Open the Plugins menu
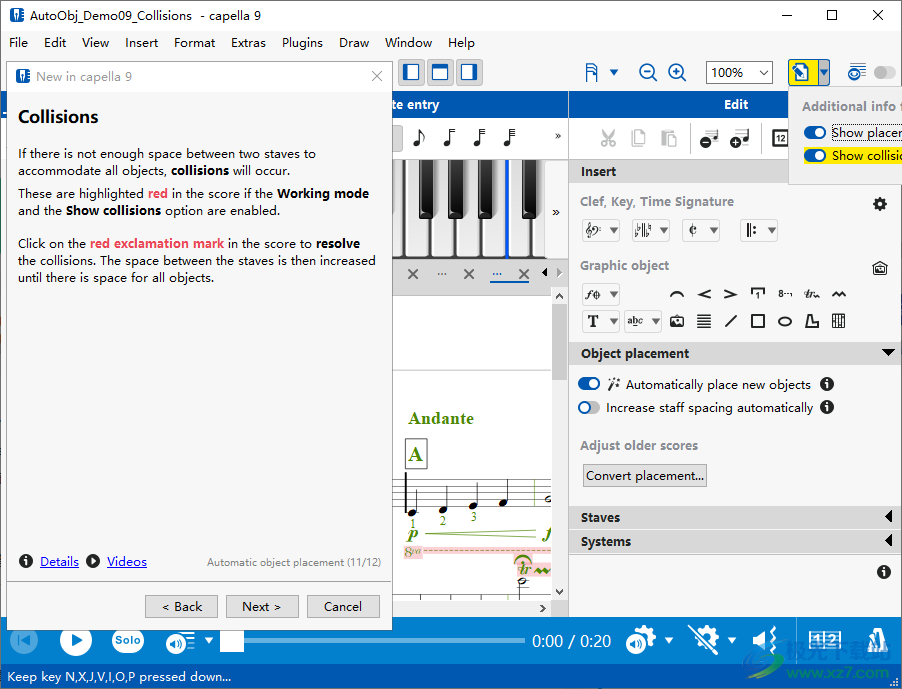 [x=302, y=43]
